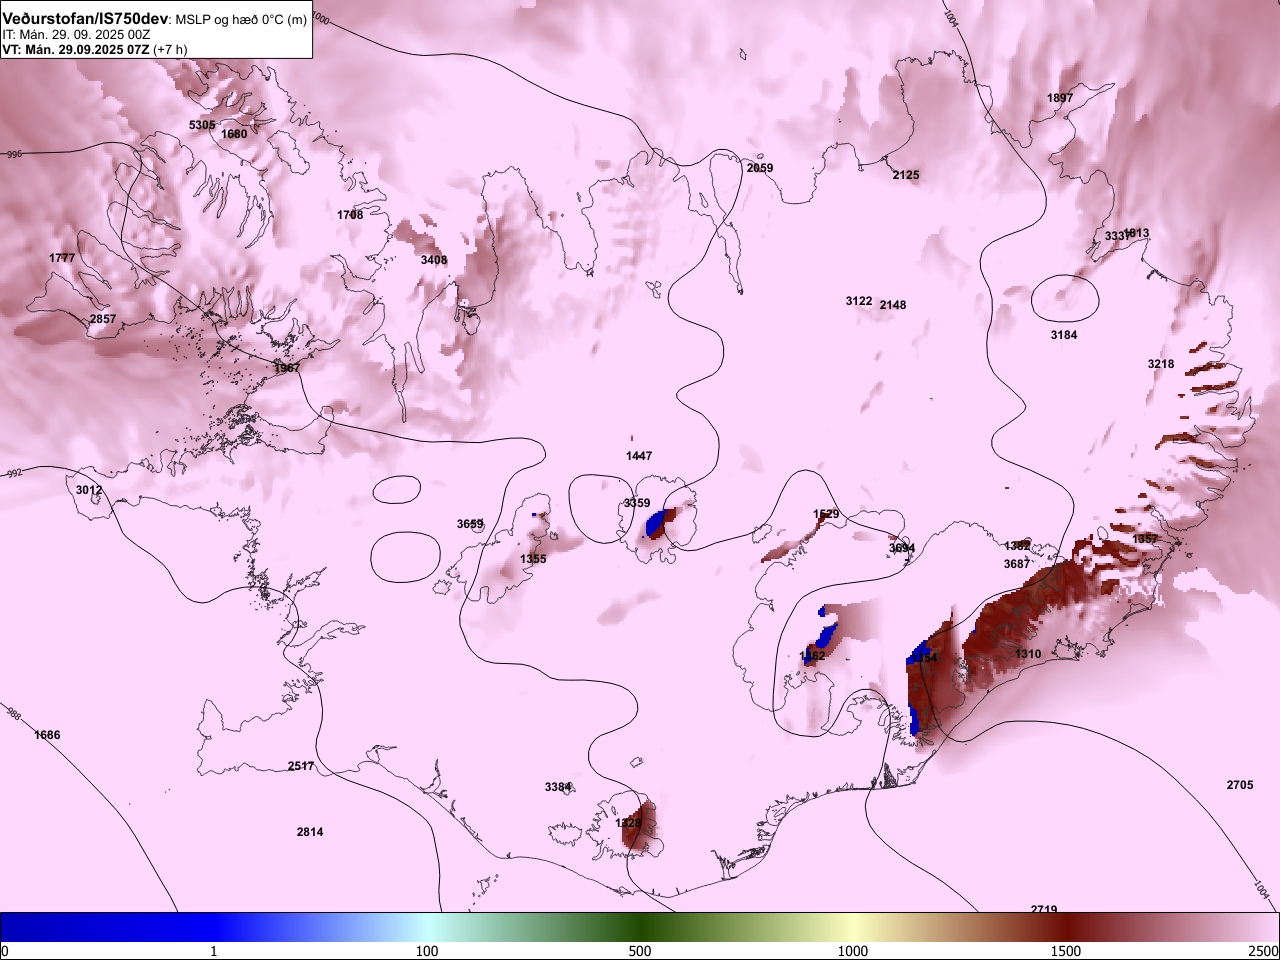Select the 1357 height label
The image size is (1280, 960).
[x=1145, y=539]
